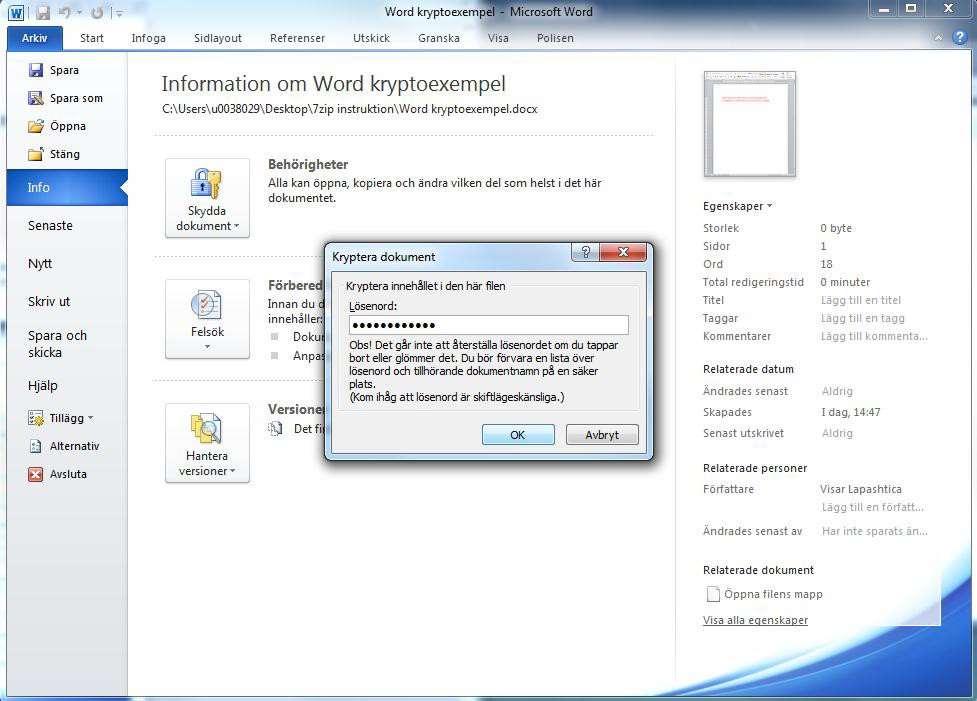This screenshot has height=701, width=977.
Task: Open the Hjälp section
Action: pyautogui.click(x=42, y=386)
